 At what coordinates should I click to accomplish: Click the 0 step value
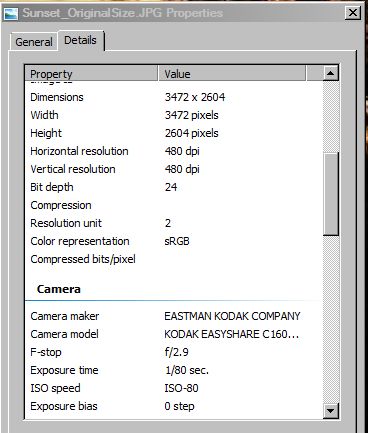click(x=179, y=406)
